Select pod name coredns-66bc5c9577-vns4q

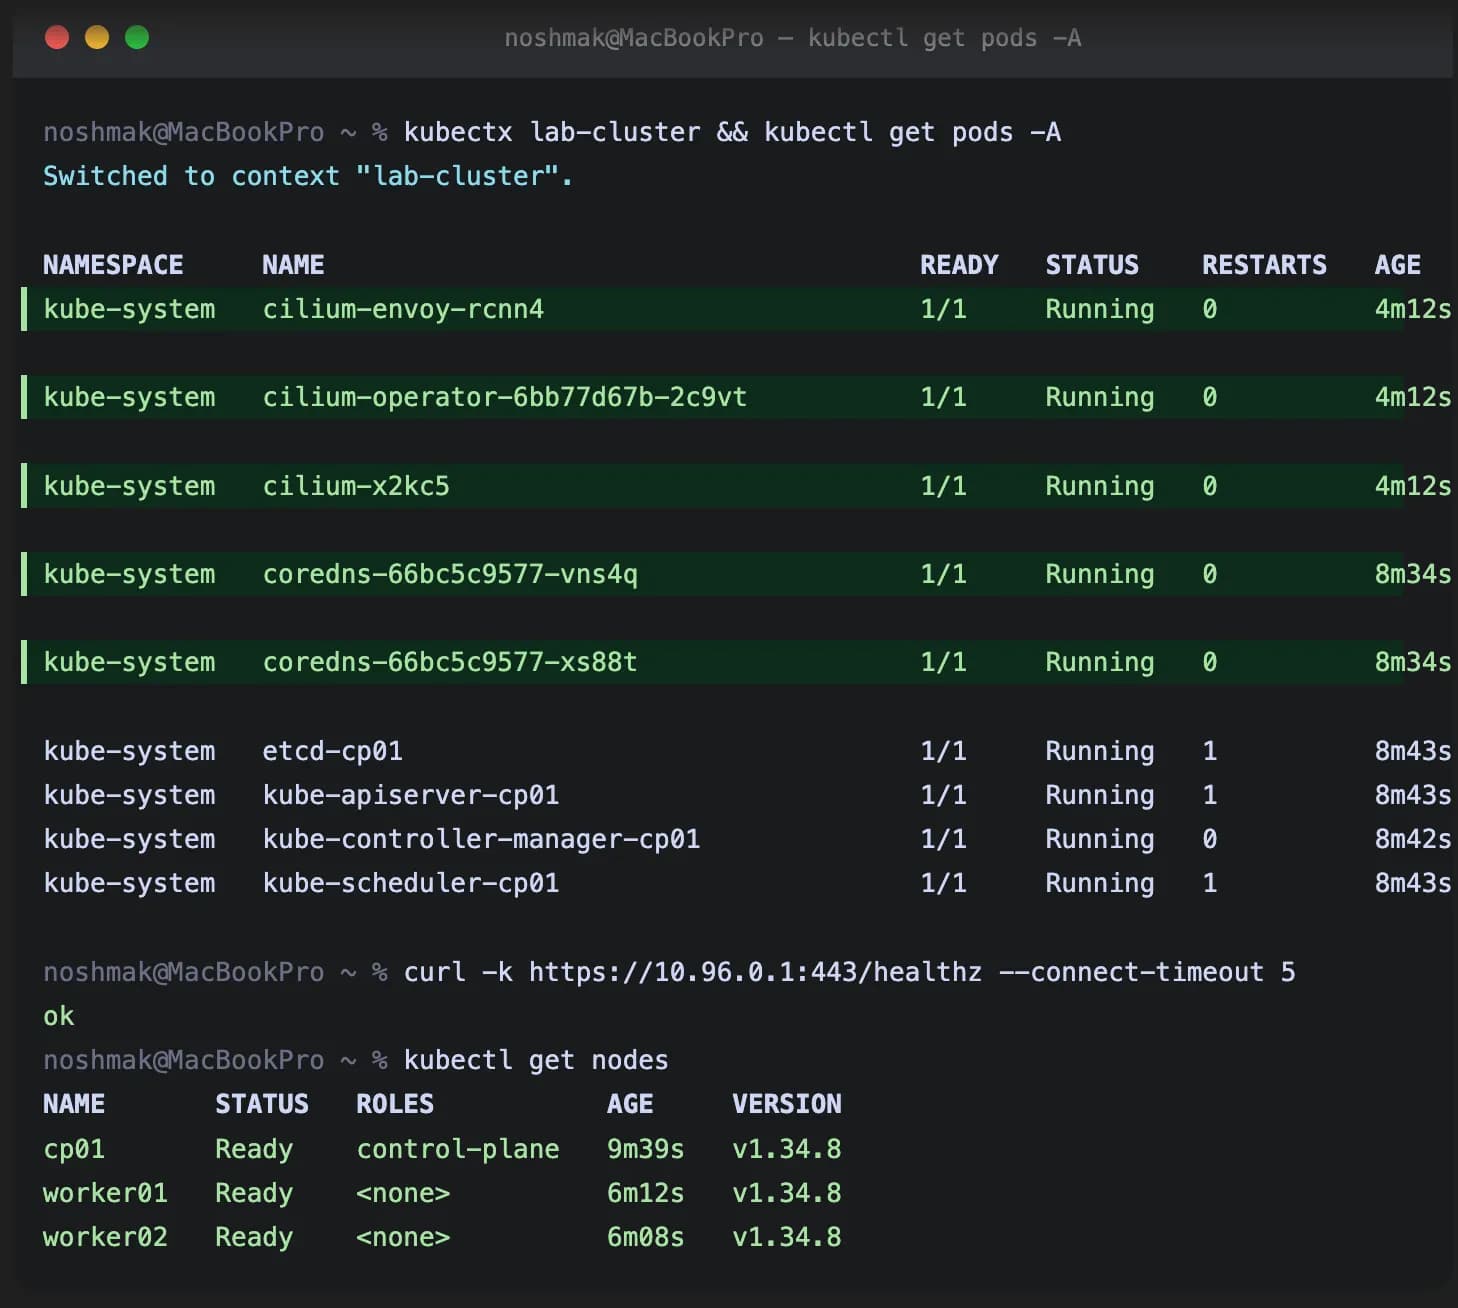pyautogui.click(x=450, y=574)
